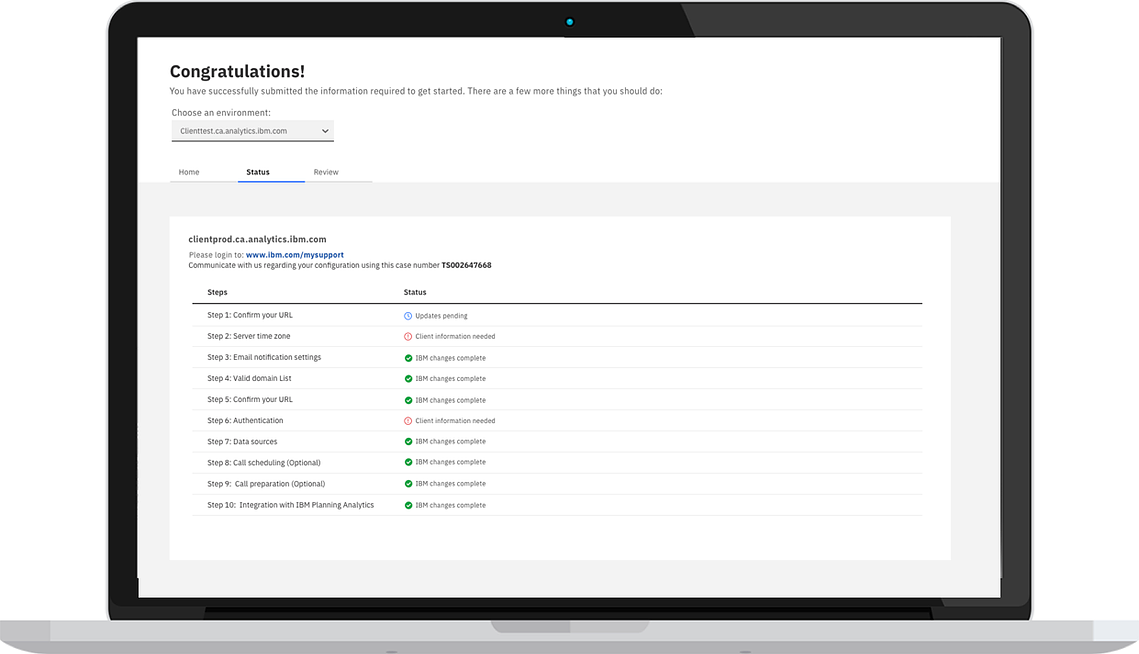Select row Step 5: Confirm your URL

tap(557, 400)
